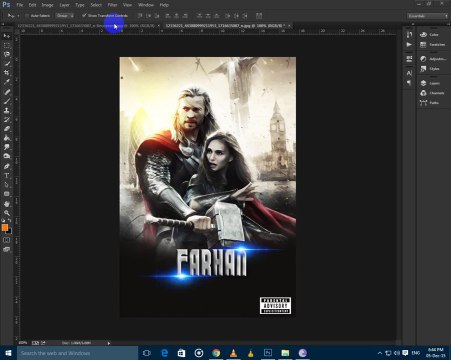Open the Help menu

tap(164, 5)
